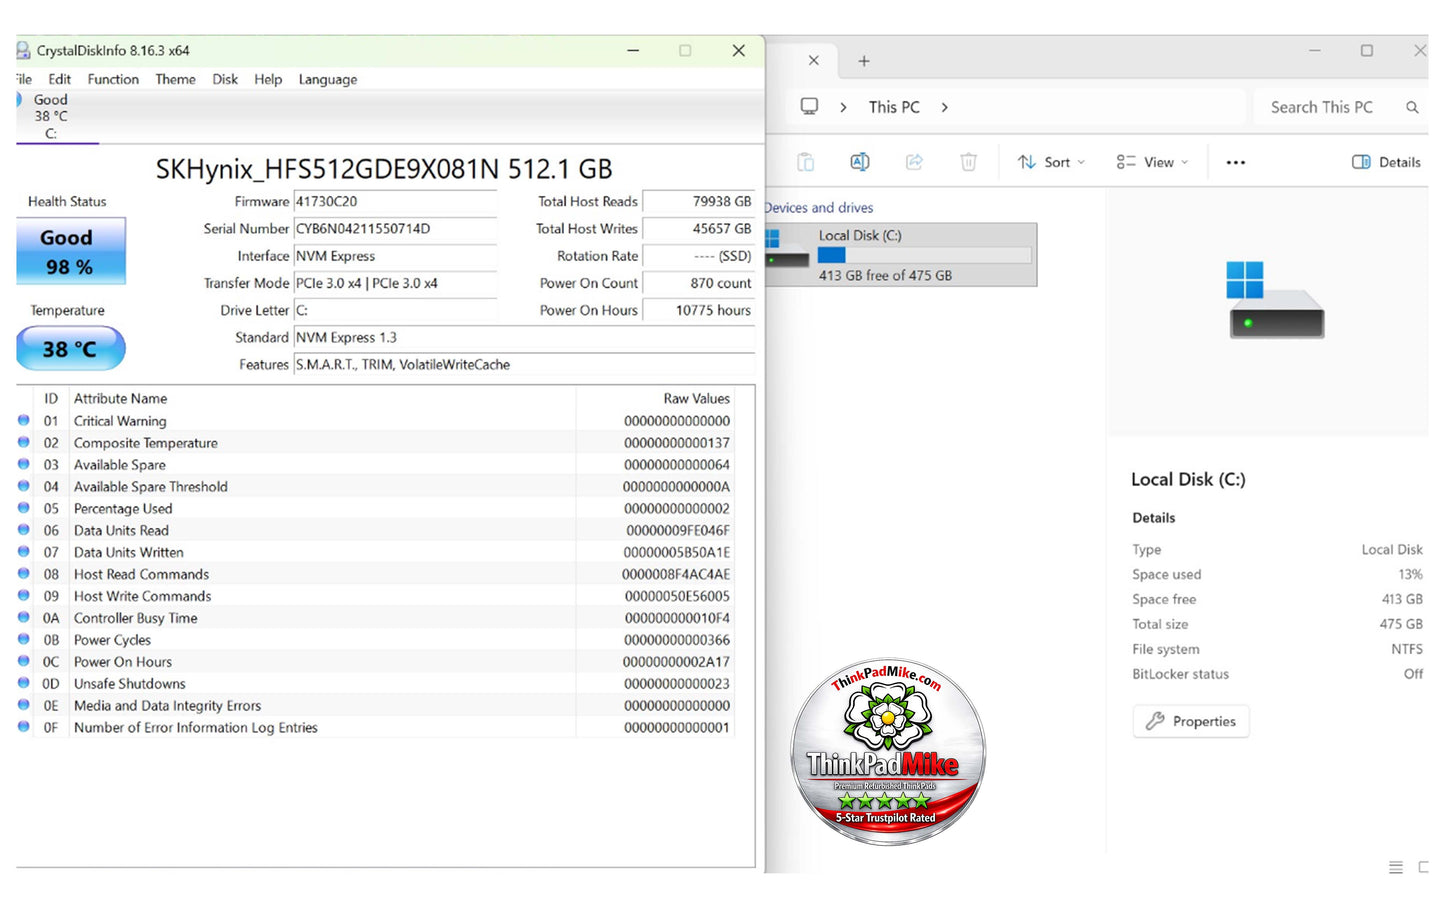Click the Raw Values column header

[x=697, y=398]
